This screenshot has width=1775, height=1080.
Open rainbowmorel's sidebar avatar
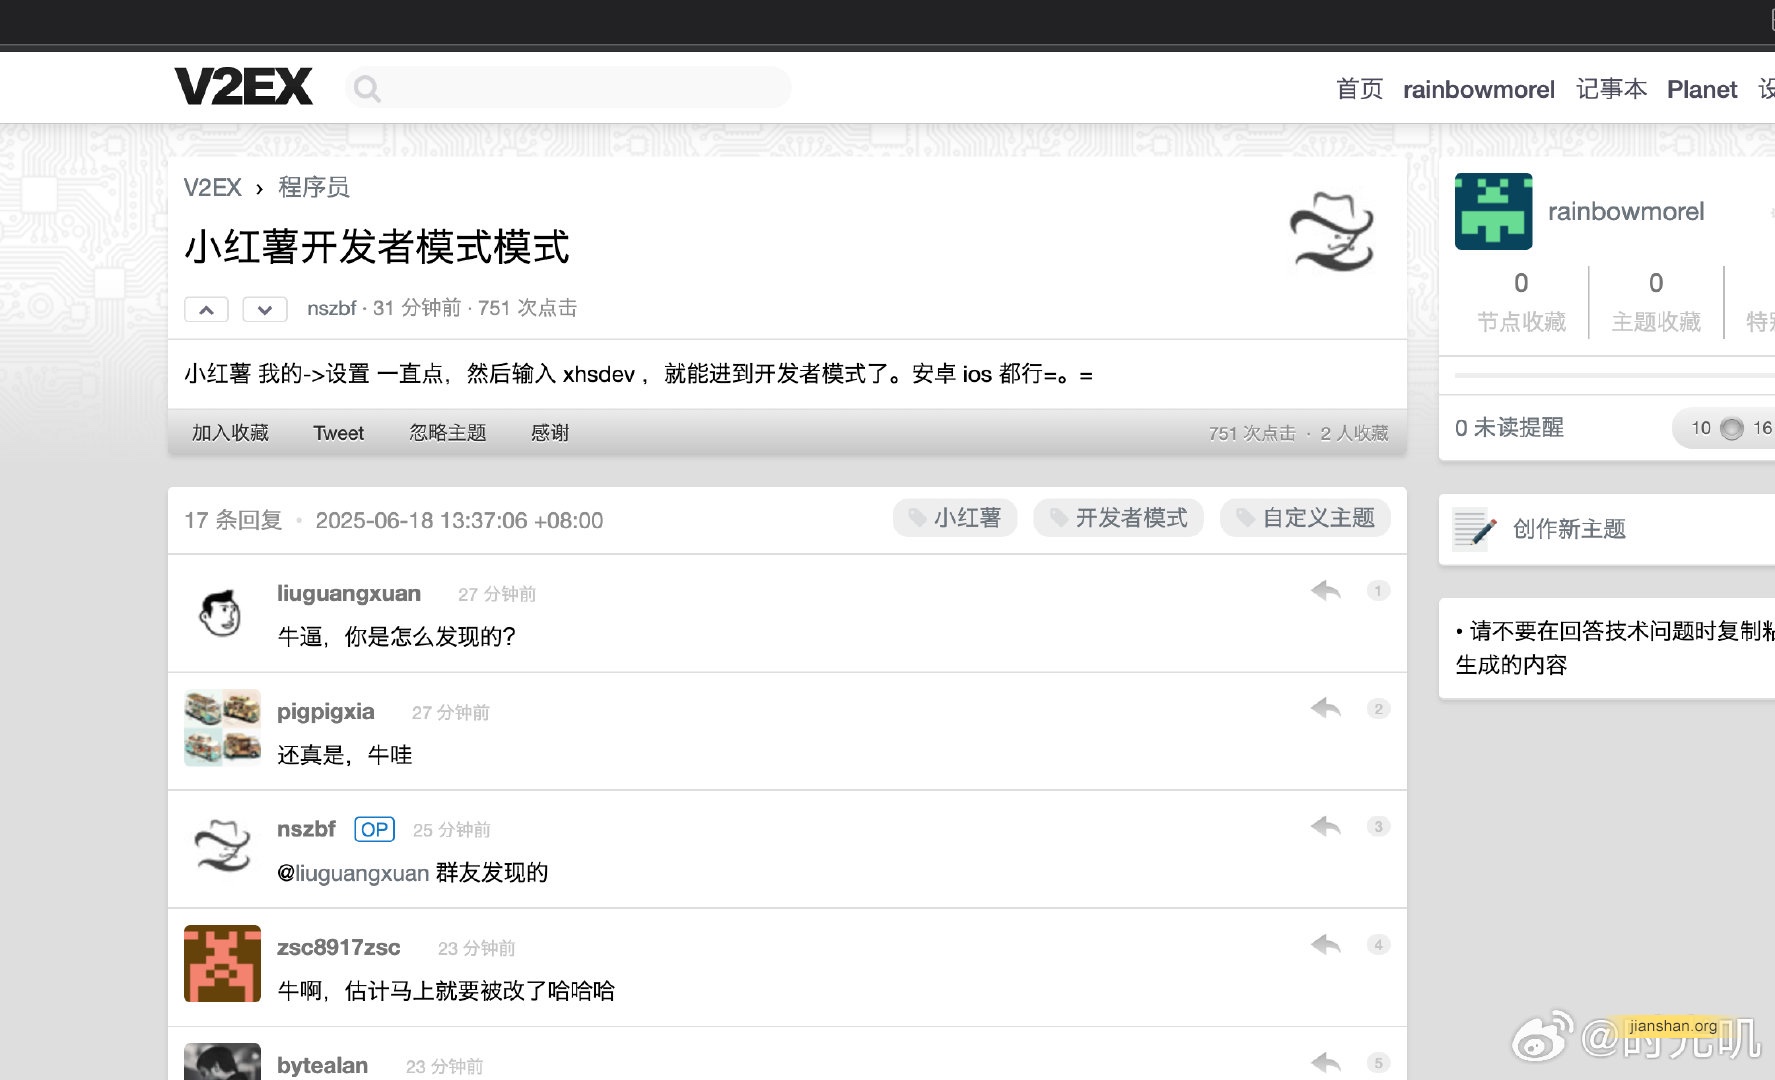click(1494, 211)
